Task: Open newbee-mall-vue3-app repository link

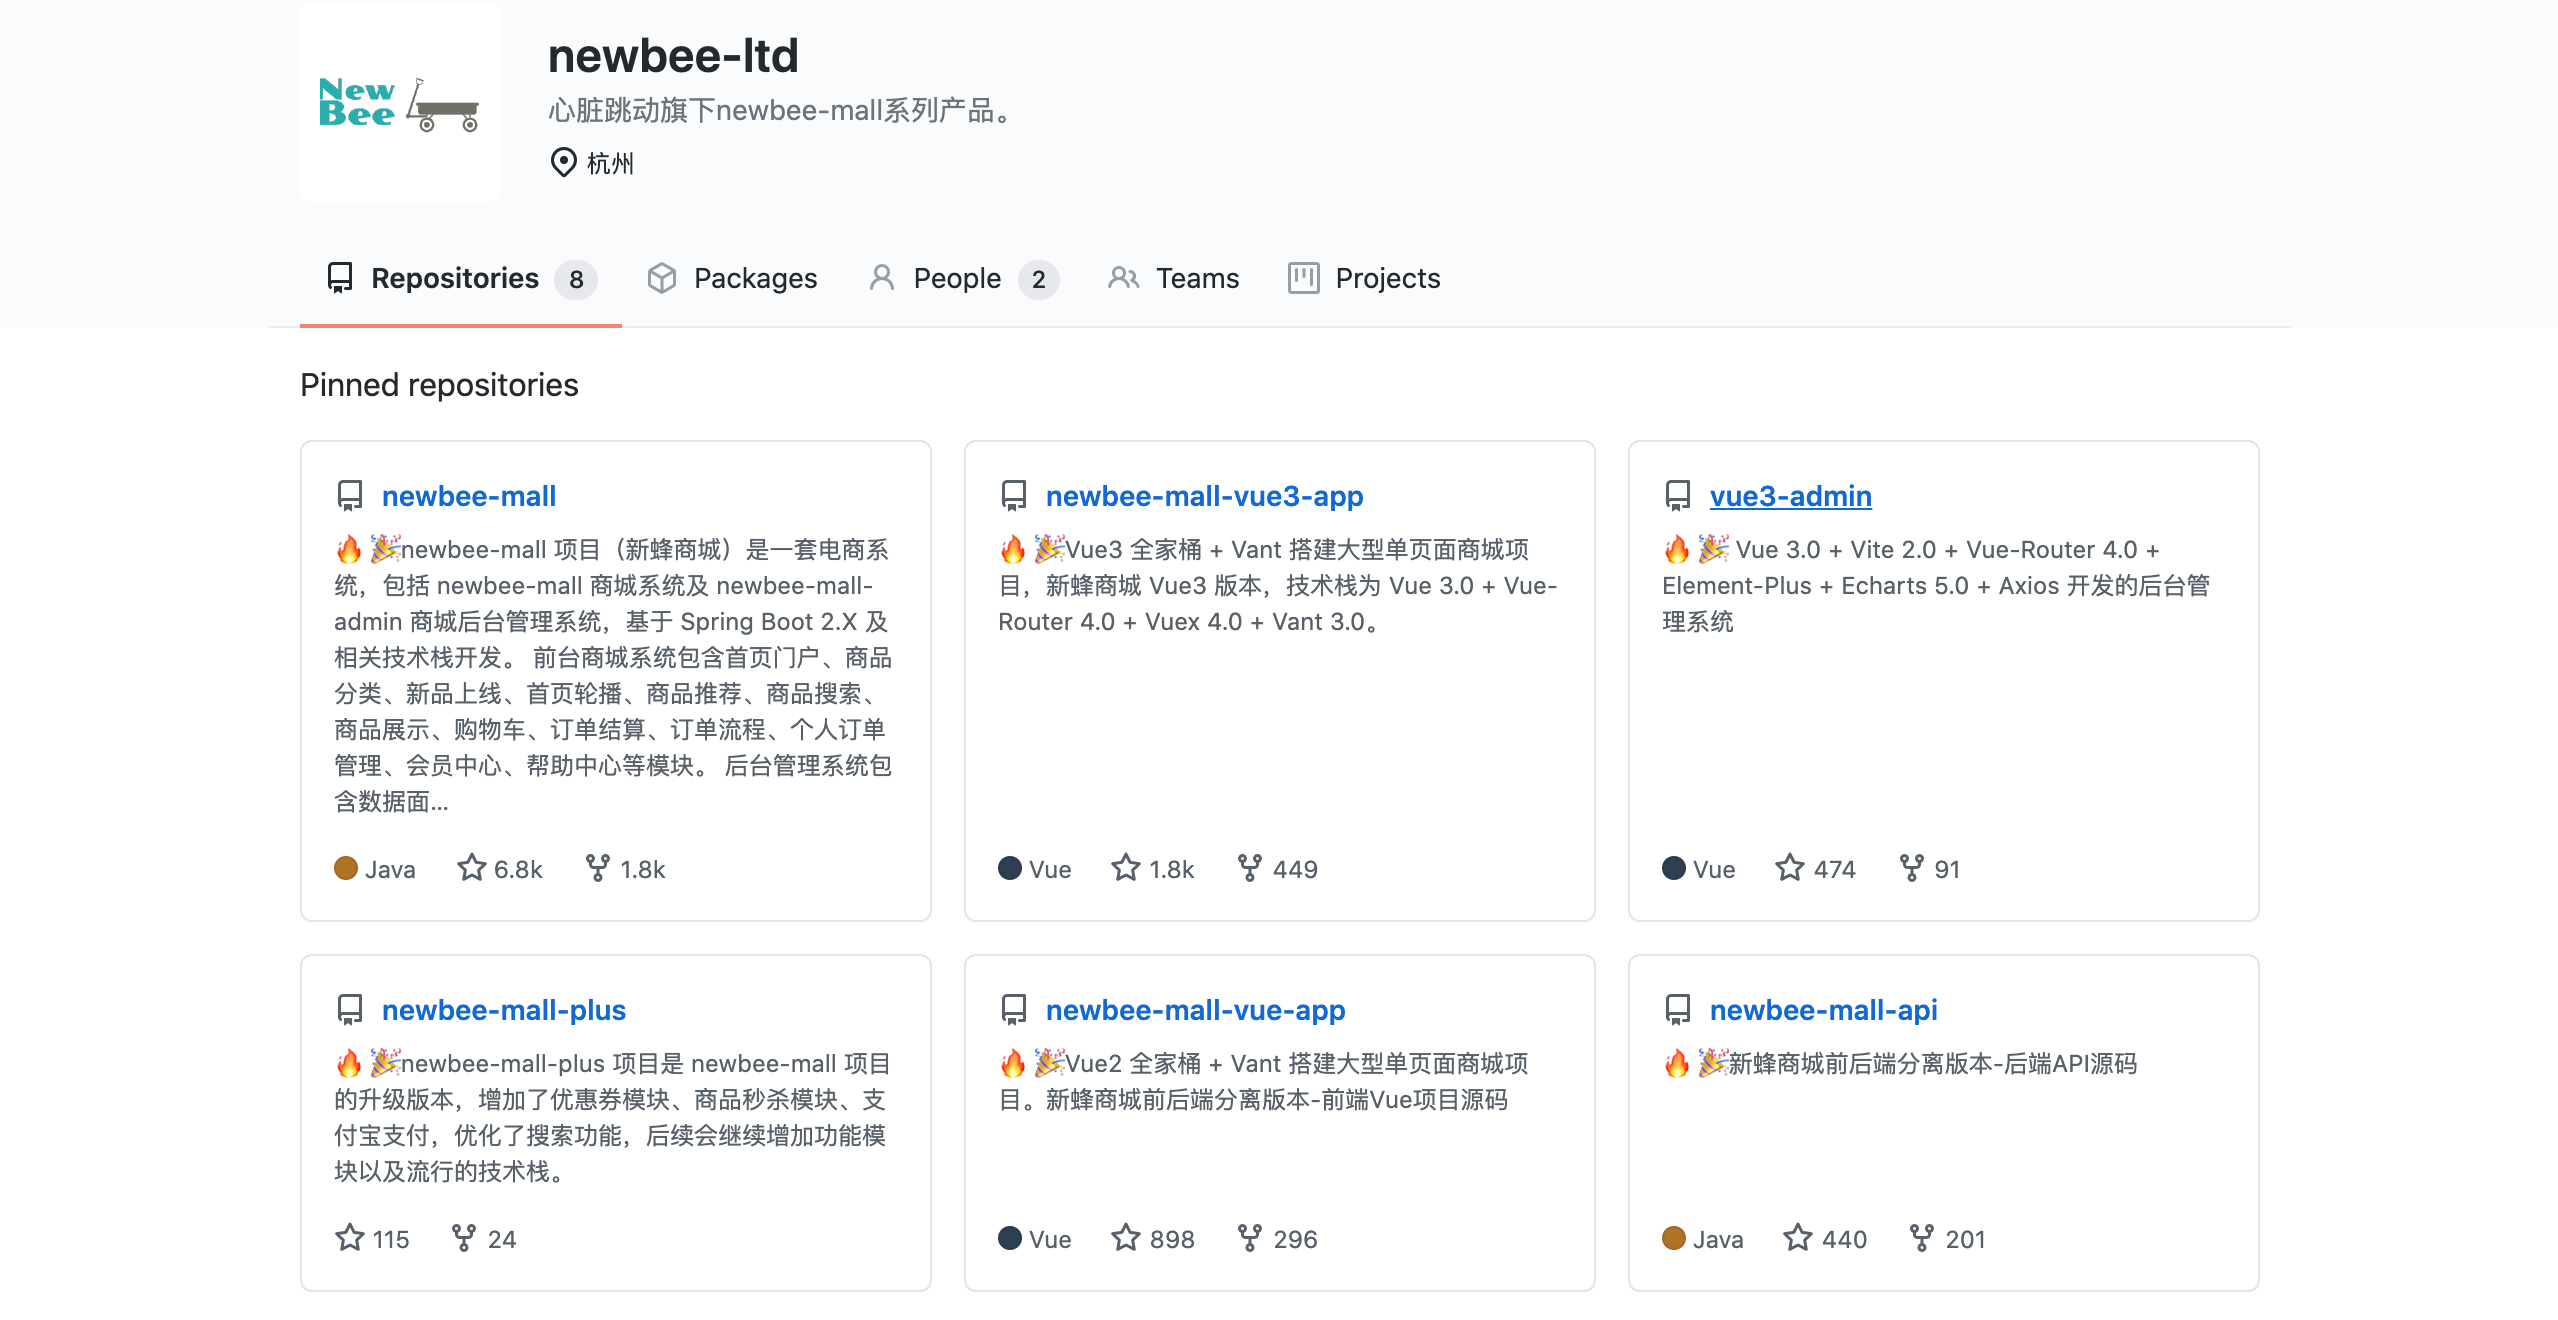Action: tap(1204, 496)
